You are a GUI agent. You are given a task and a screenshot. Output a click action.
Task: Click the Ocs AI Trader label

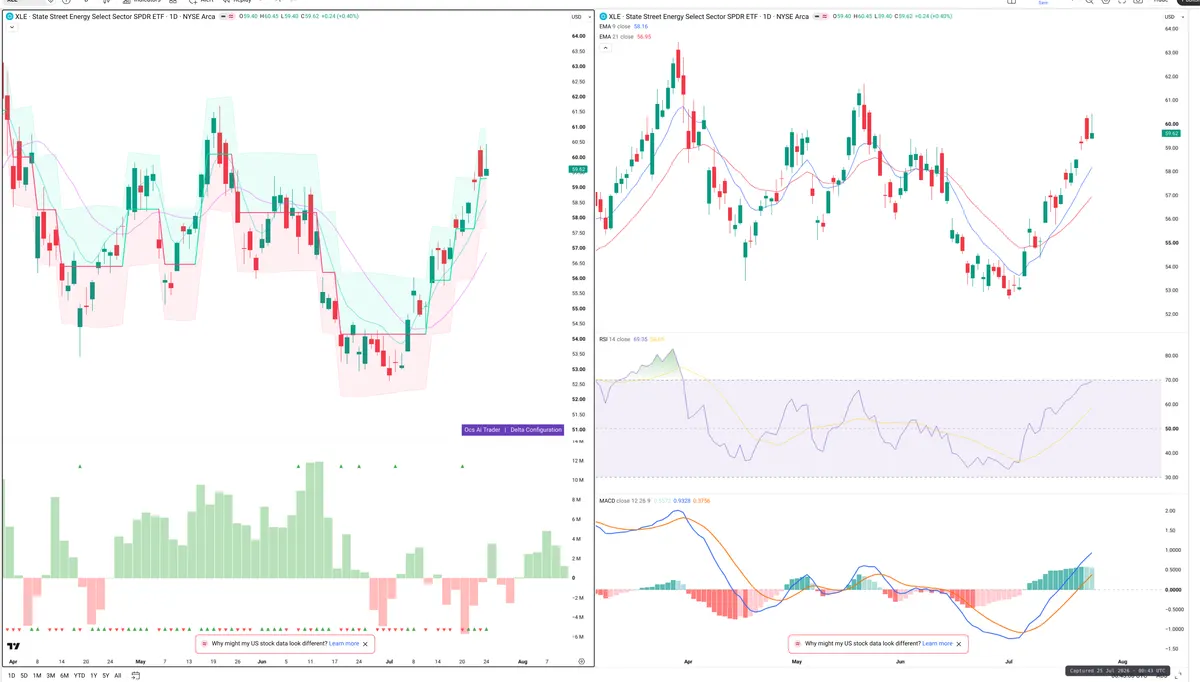pos(483,430)
